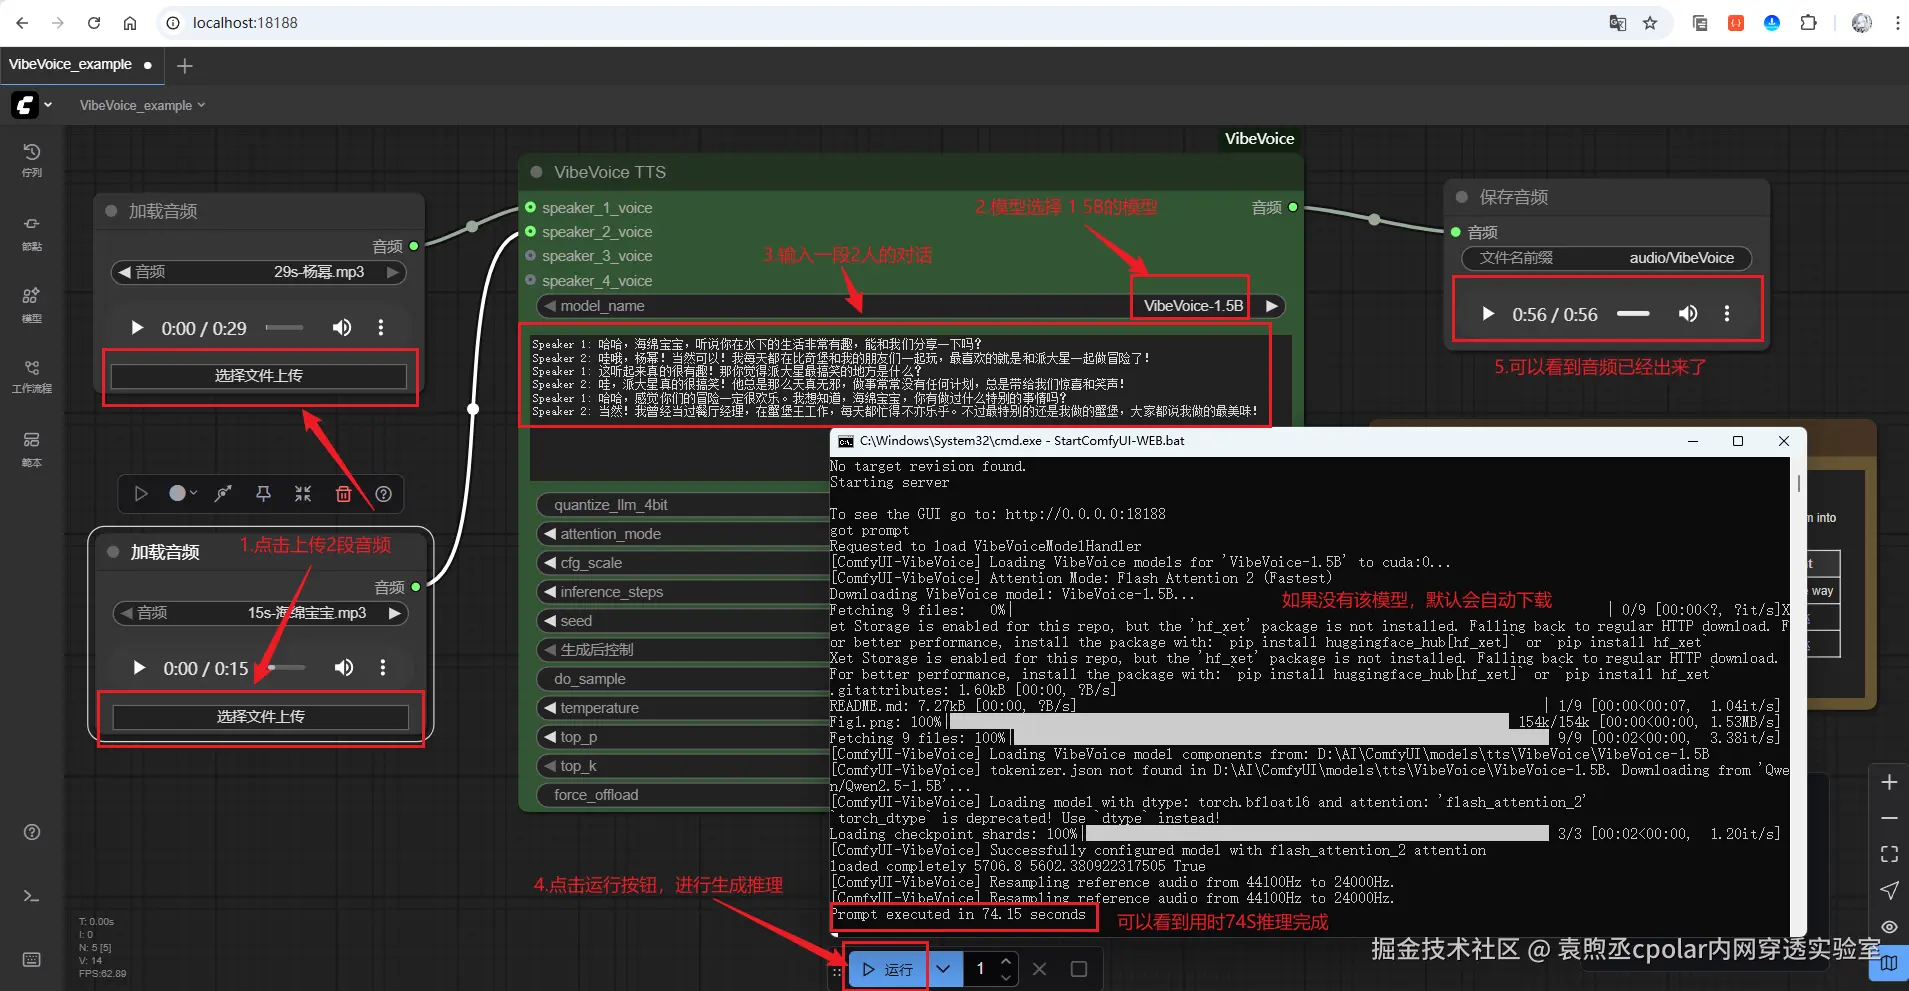Open VibeVoice_example breadcrumb dropdown
1909x991 pixels.
(143, 105)
